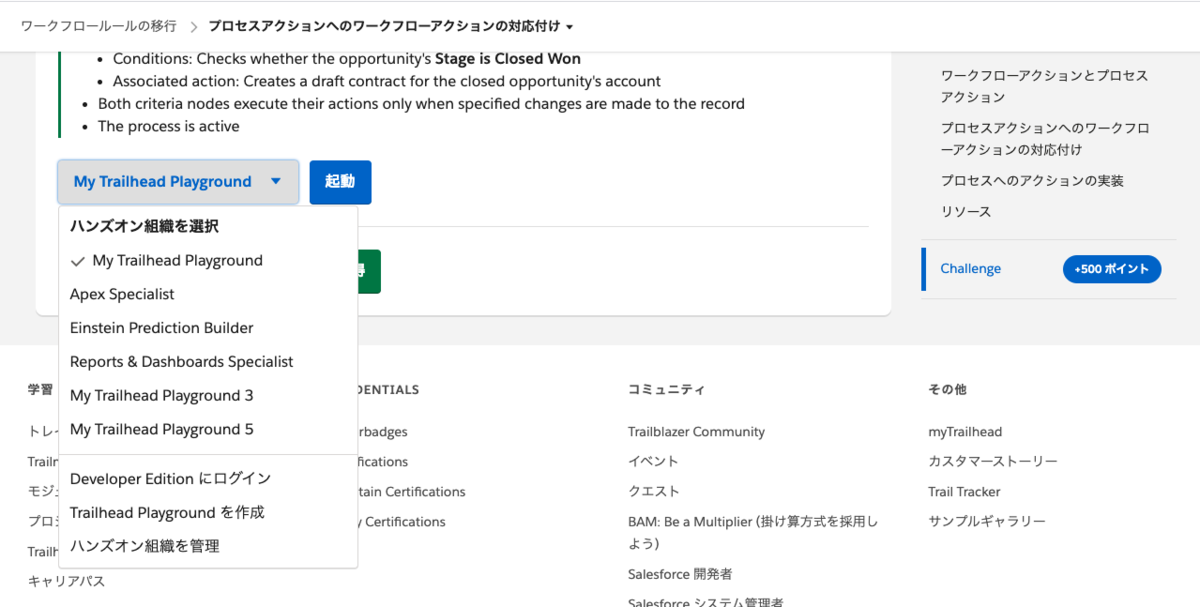Open myTrailhead footer link
1200x607 pixels.
[x=965, y=432]
